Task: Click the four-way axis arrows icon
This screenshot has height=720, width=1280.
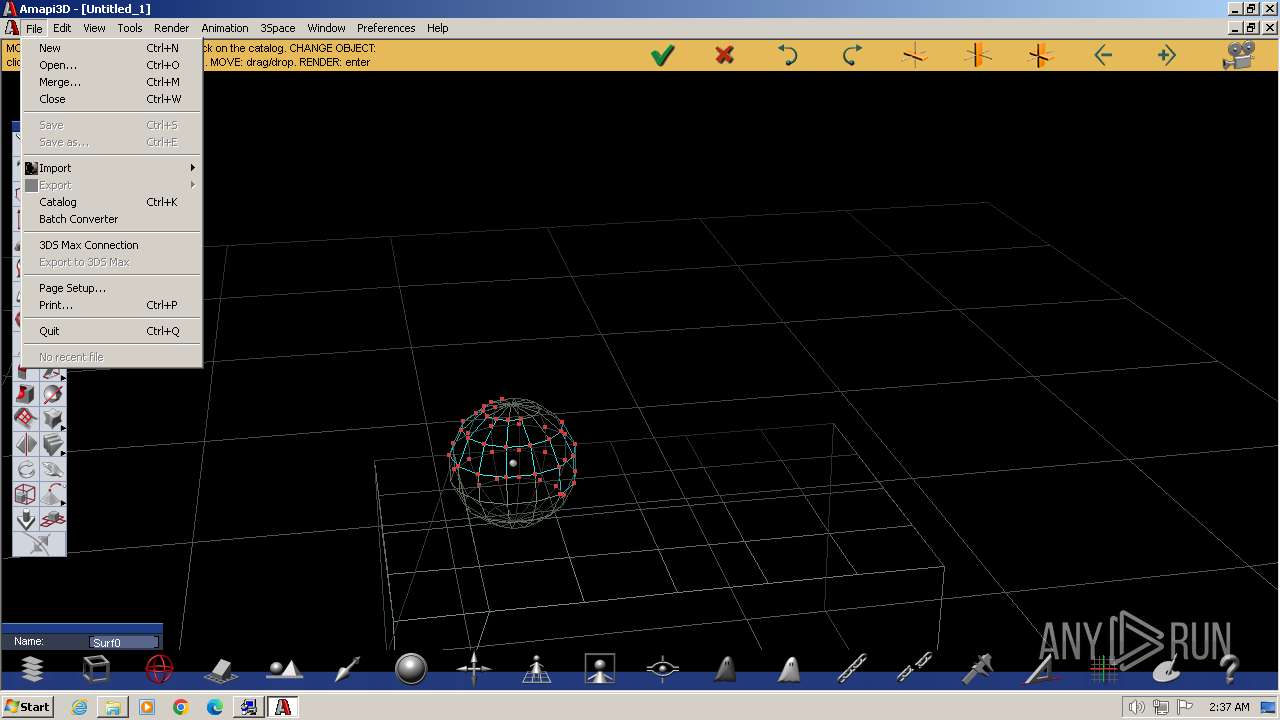Action: click(474, 669)
